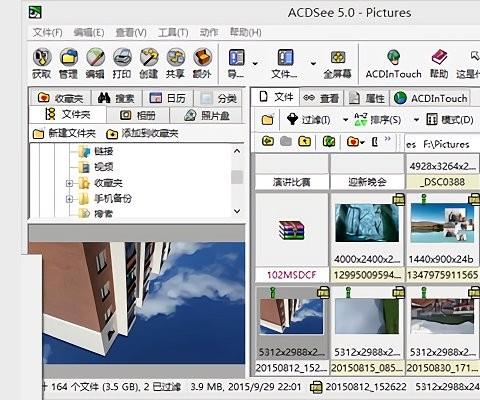Viewport: 480px width, 400px height.
Task: Open dropdown arrow next to 文件... toolbar icon
Action: pyautogui.click(x=313, y=63)
